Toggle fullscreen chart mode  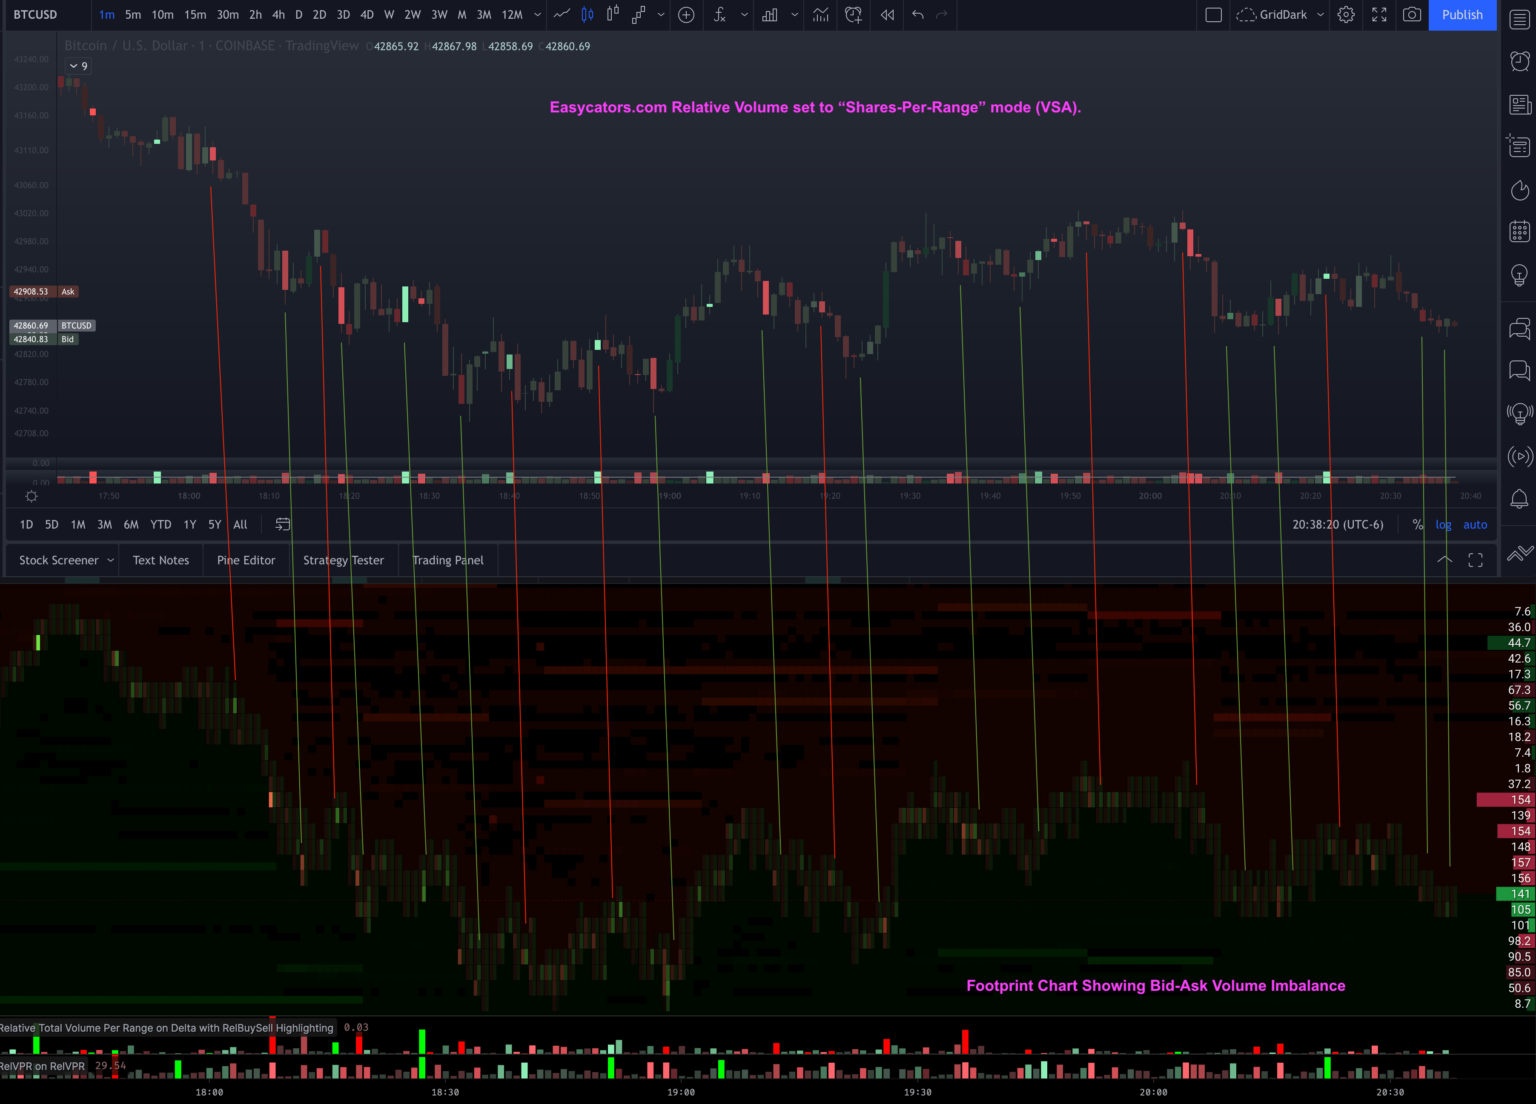click(1378, 15)
